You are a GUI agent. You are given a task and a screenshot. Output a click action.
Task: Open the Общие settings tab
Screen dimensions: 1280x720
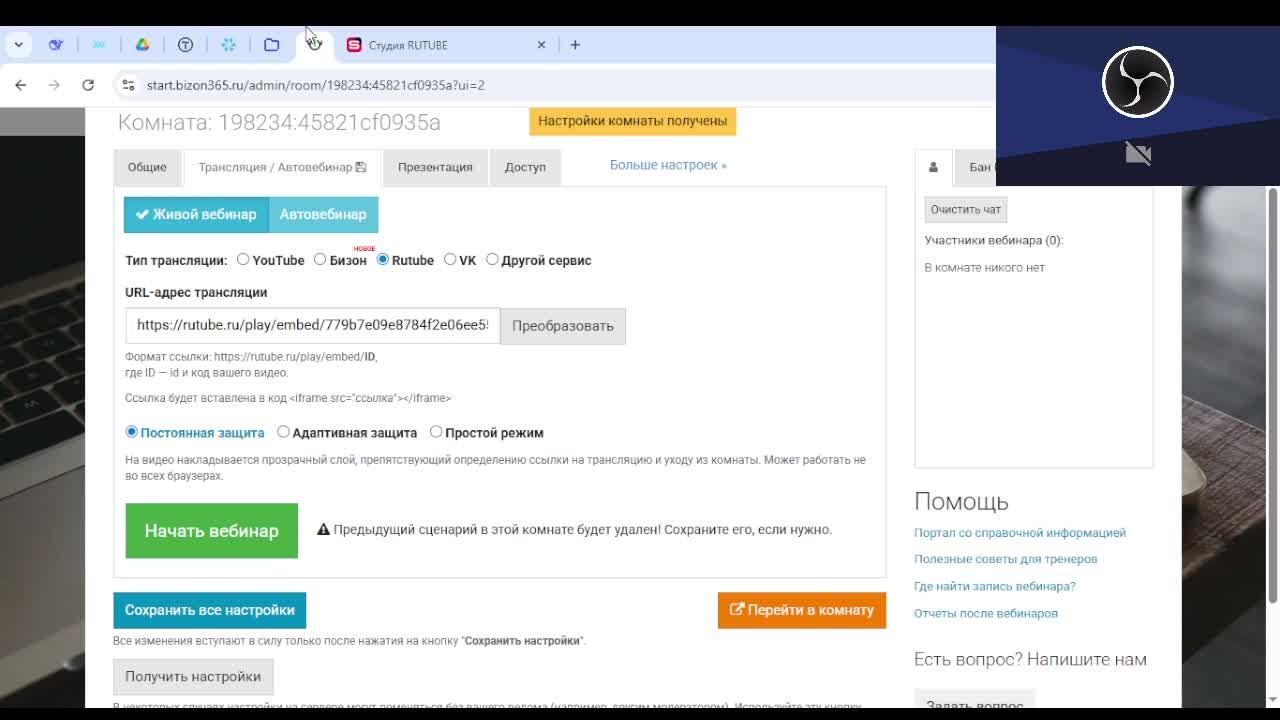pyautogui.click(x=147, y=167)
